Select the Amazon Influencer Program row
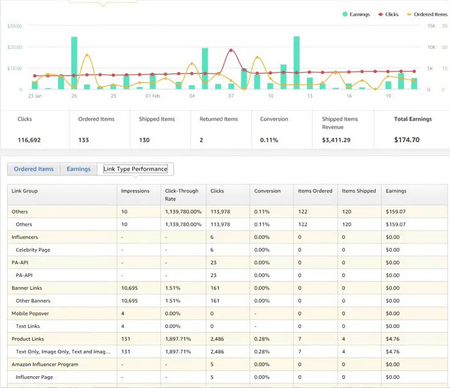 [x=227, y=364]
